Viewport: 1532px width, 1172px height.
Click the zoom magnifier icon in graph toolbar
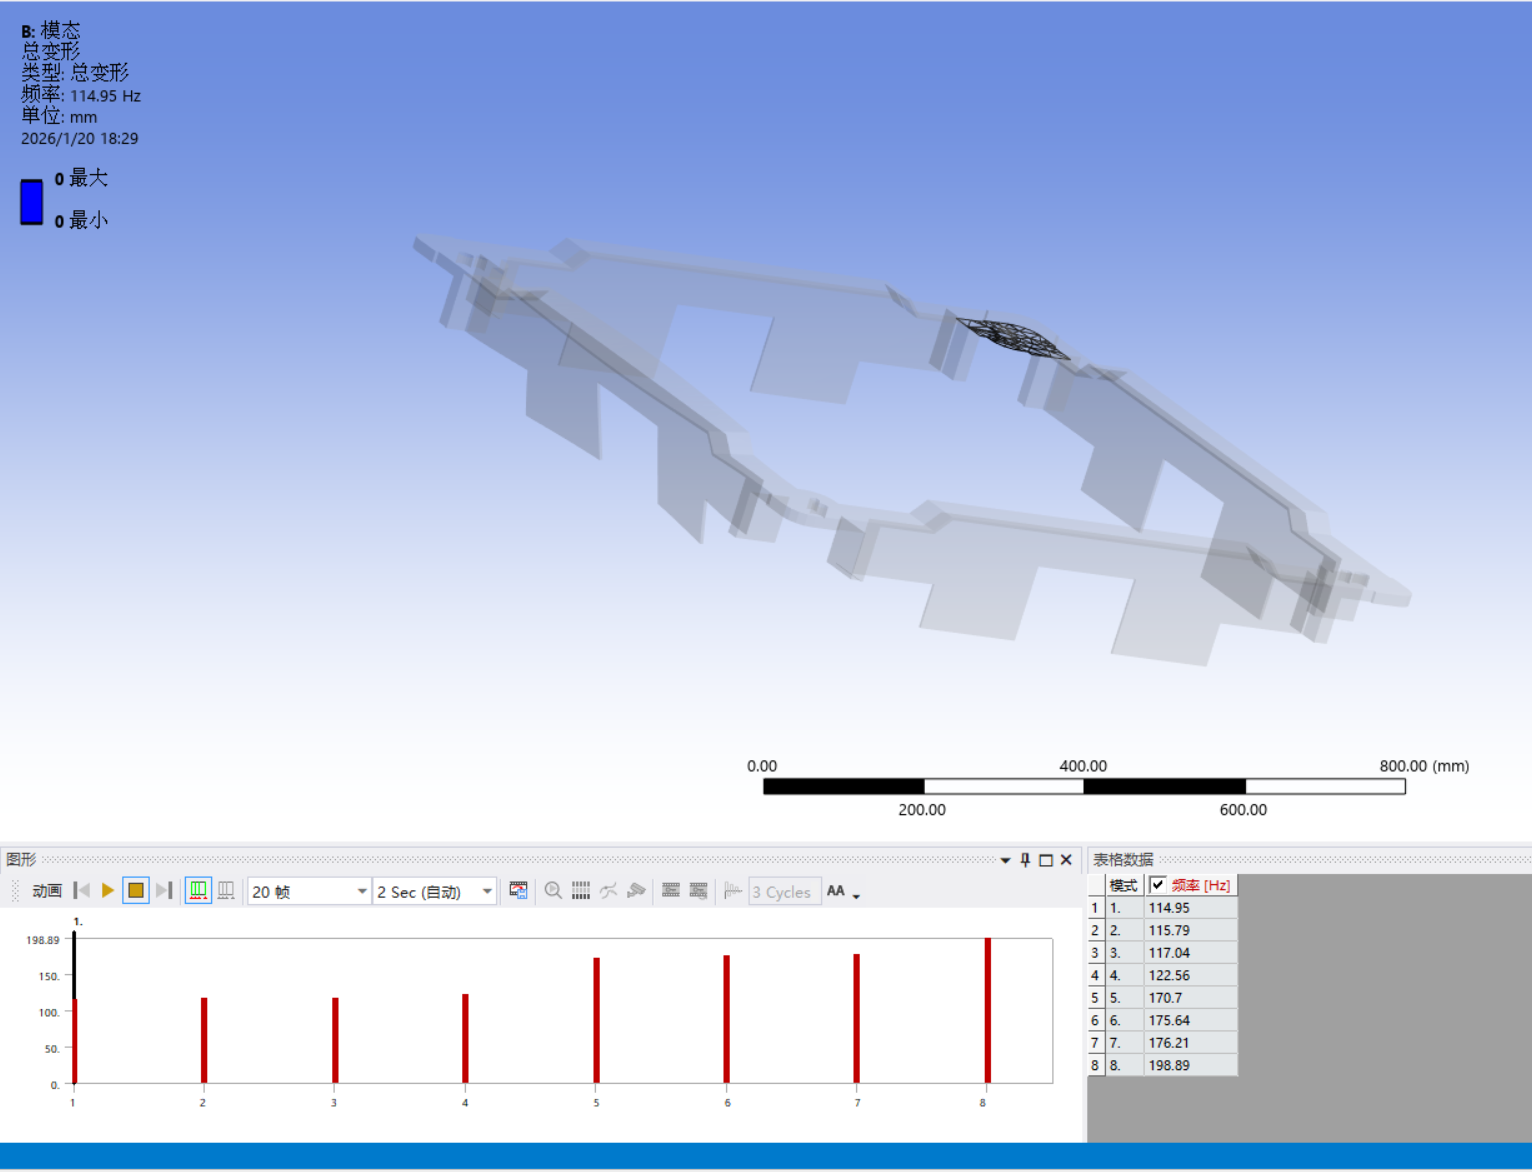(553, 890)
